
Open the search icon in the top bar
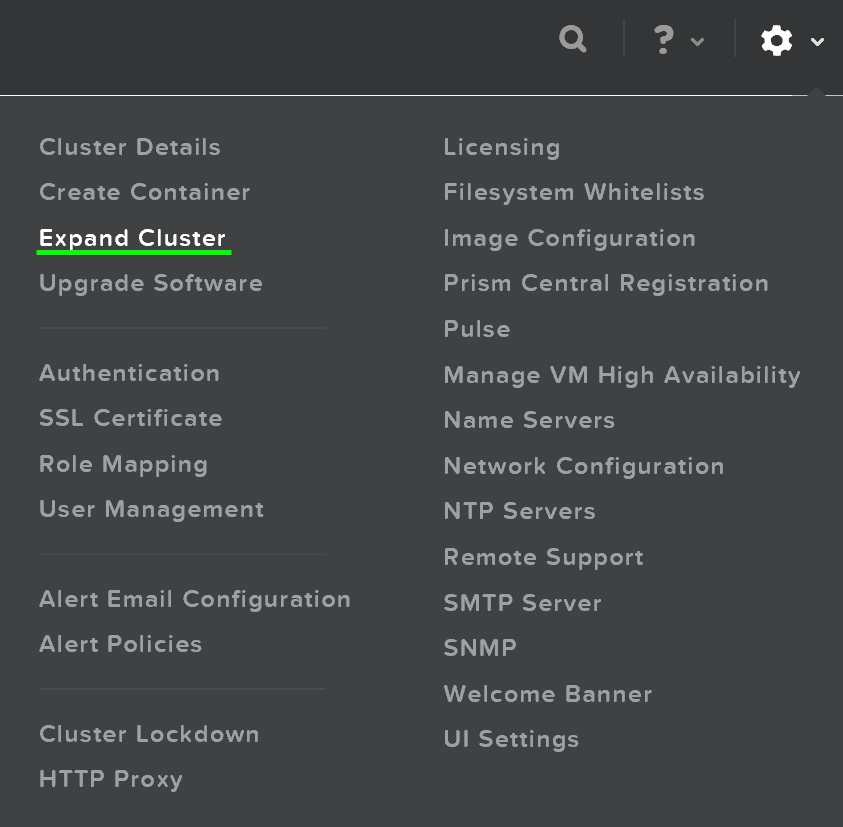coord(572,40)
